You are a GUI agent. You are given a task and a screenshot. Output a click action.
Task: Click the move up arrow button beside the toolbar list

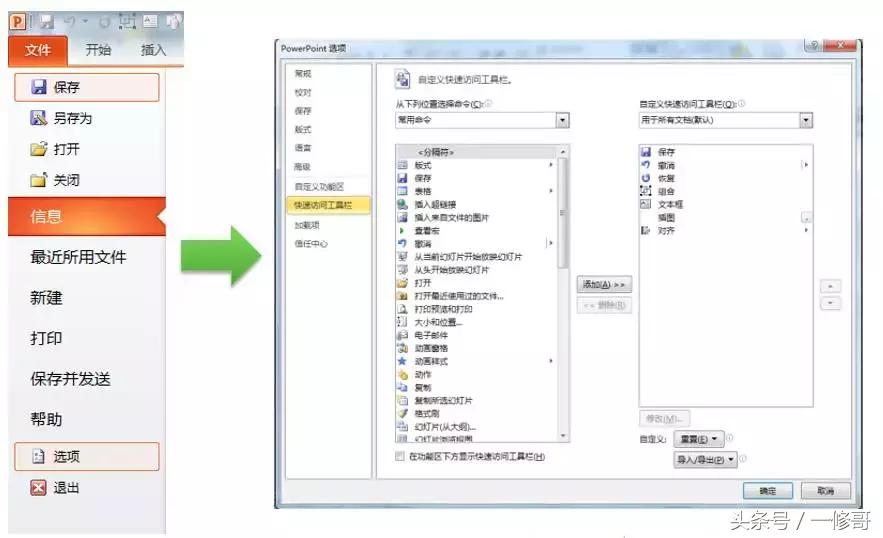point(830,286)
